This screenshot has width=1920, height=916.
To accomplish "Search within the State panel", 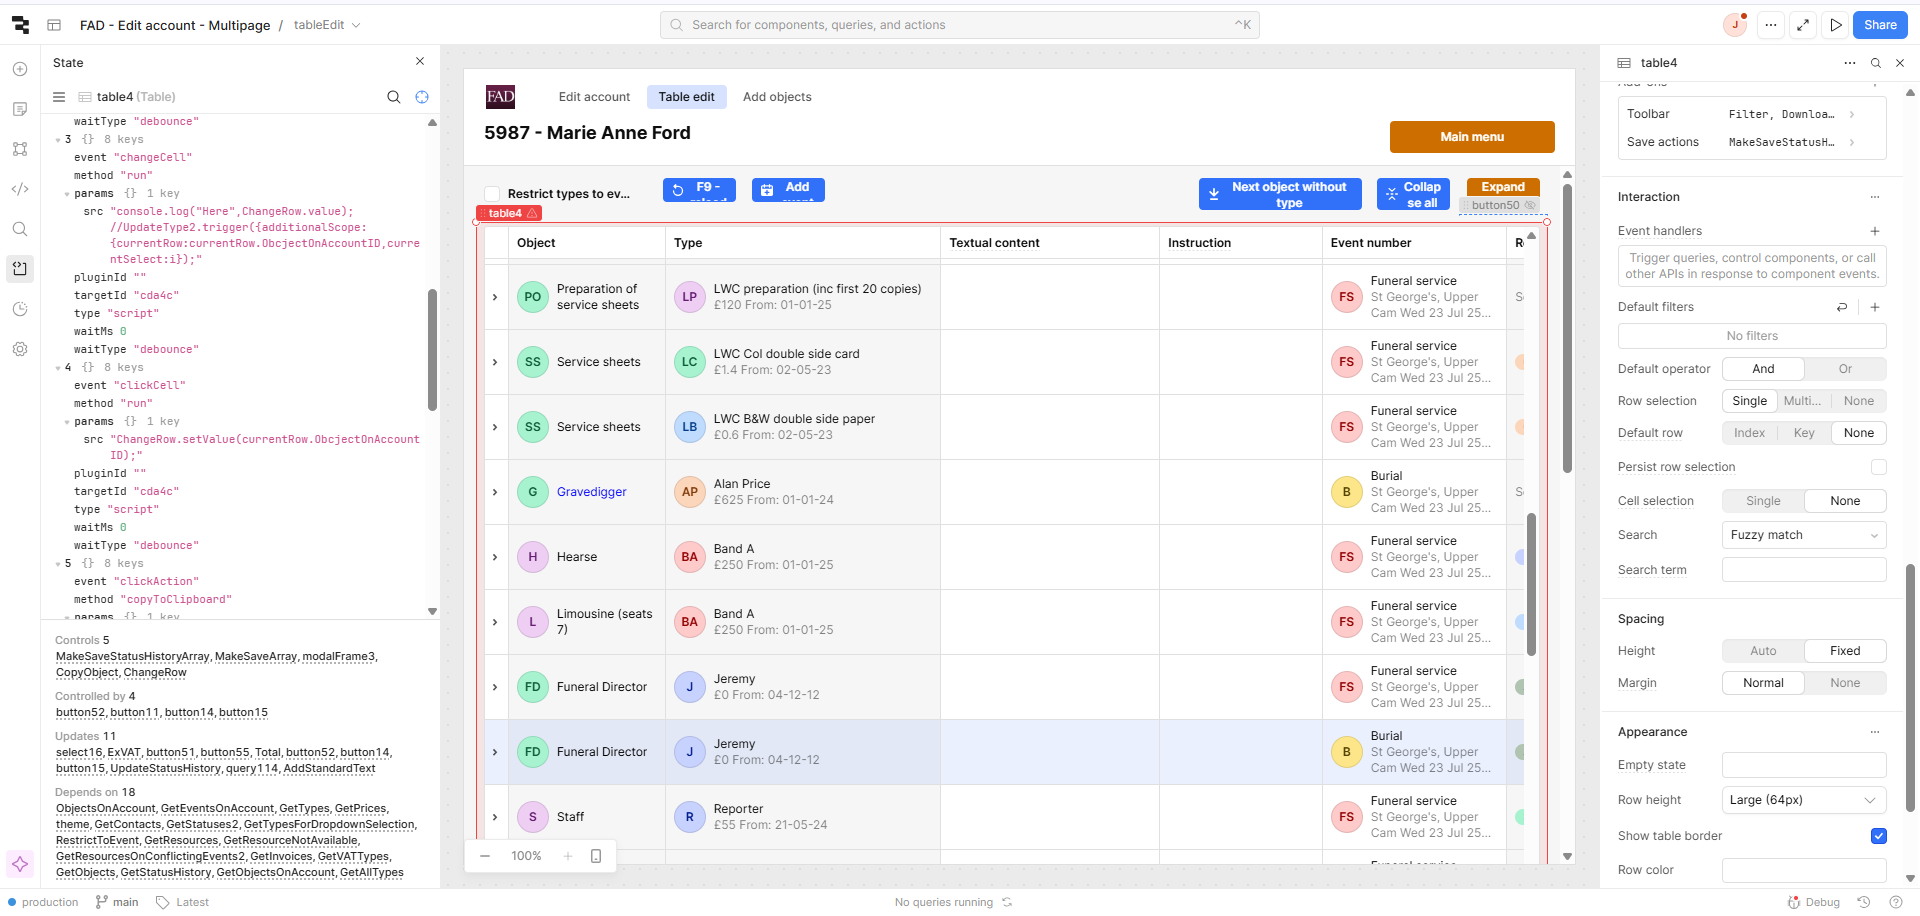I will [x=394, y=97].
